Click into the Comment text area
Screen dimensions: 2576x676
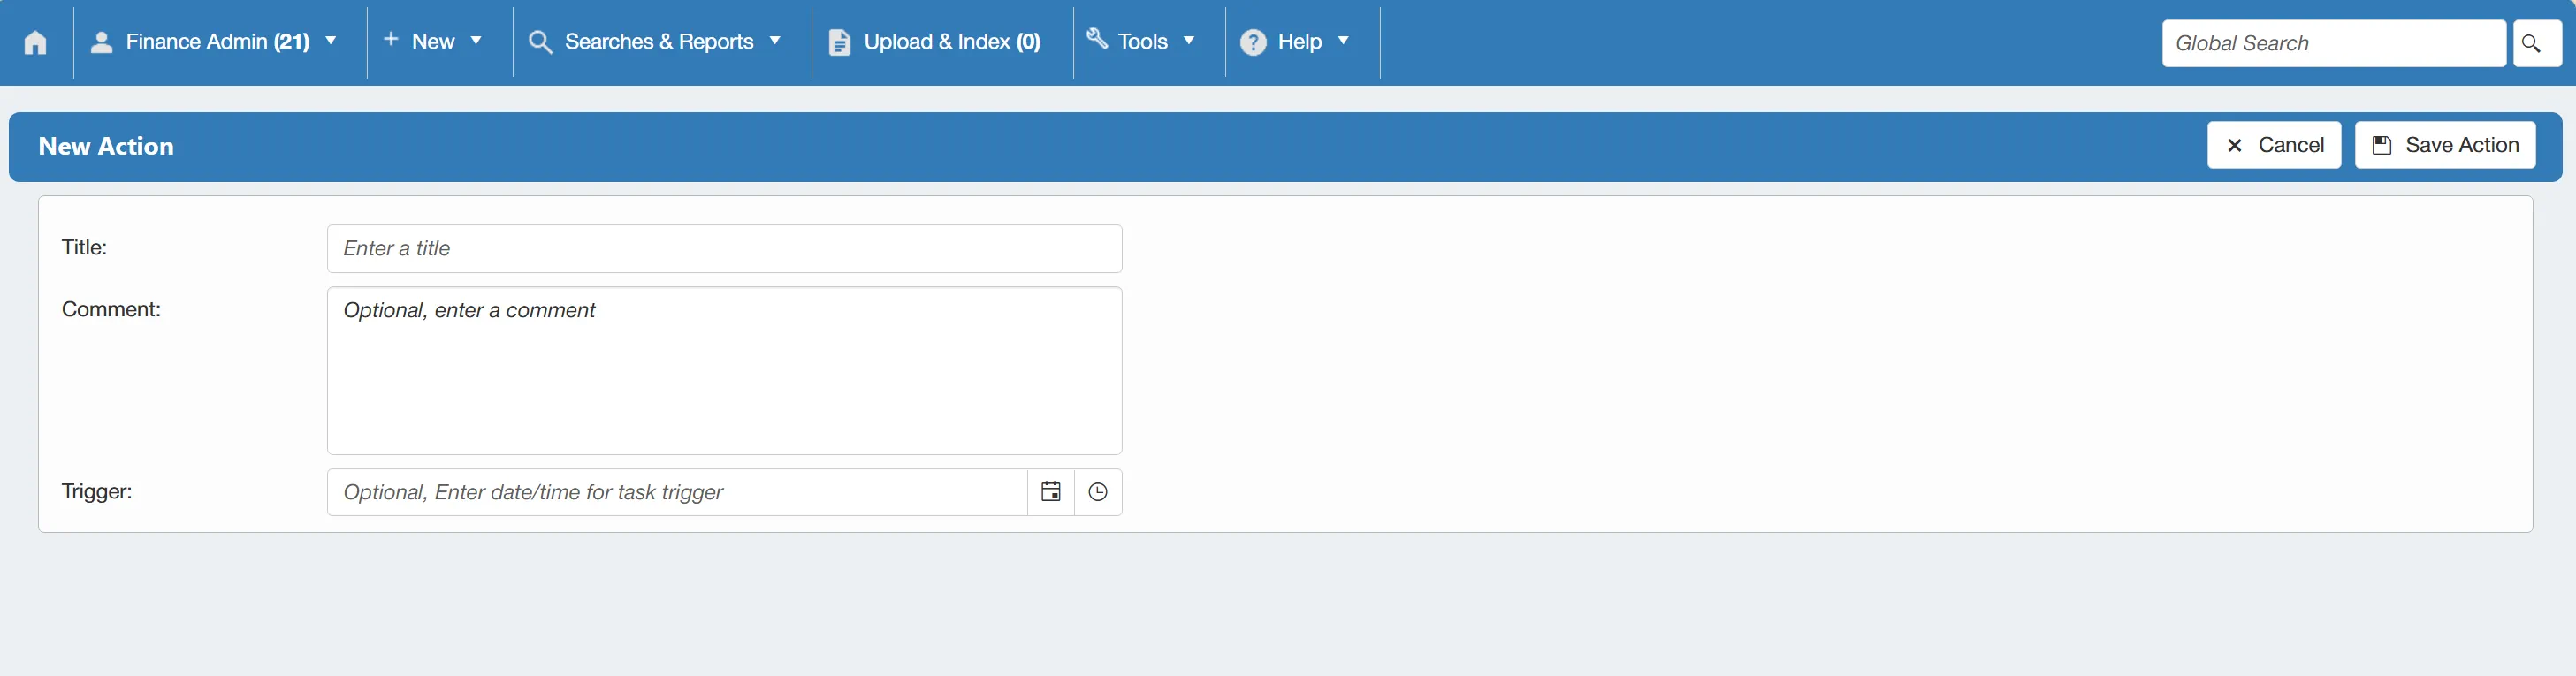pos(724,371)
